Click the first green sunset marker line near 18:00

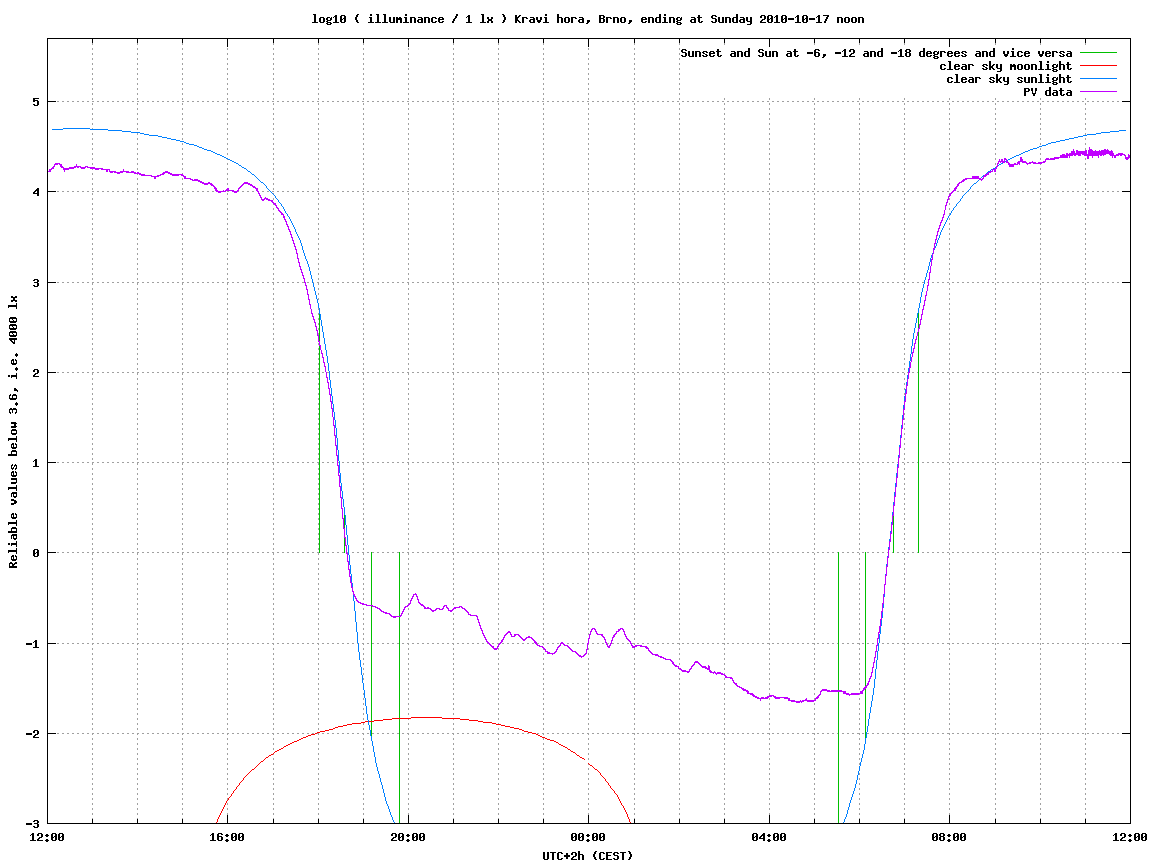click(x=319, y=433)
